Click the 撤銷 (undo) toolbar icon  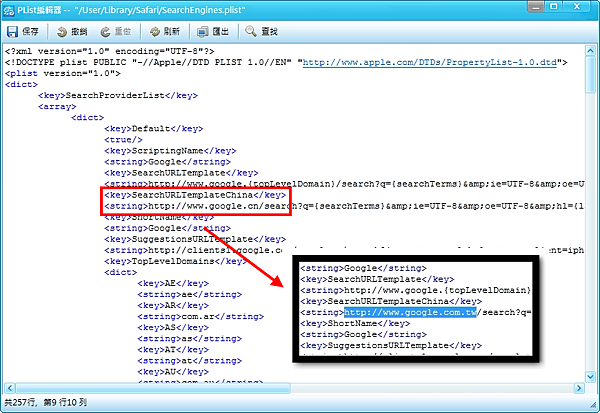(x=62, y=32)
